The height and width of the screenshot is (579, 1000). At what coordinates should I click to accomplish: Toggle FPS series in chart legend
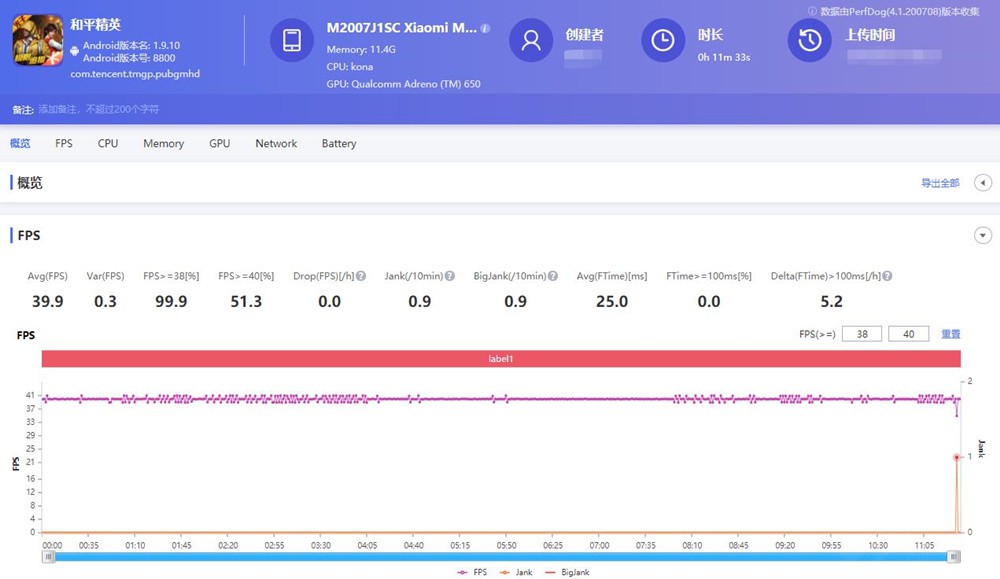472,573
